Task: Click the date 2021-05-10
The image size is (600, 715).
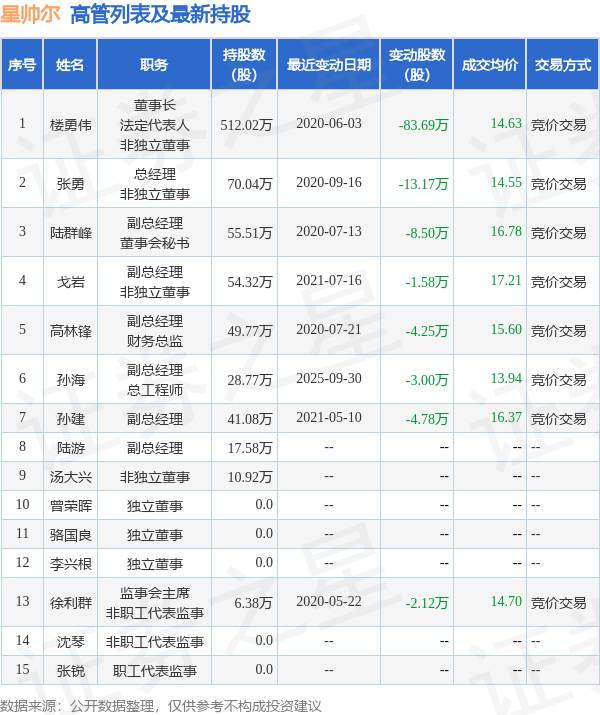Action: 329,417
